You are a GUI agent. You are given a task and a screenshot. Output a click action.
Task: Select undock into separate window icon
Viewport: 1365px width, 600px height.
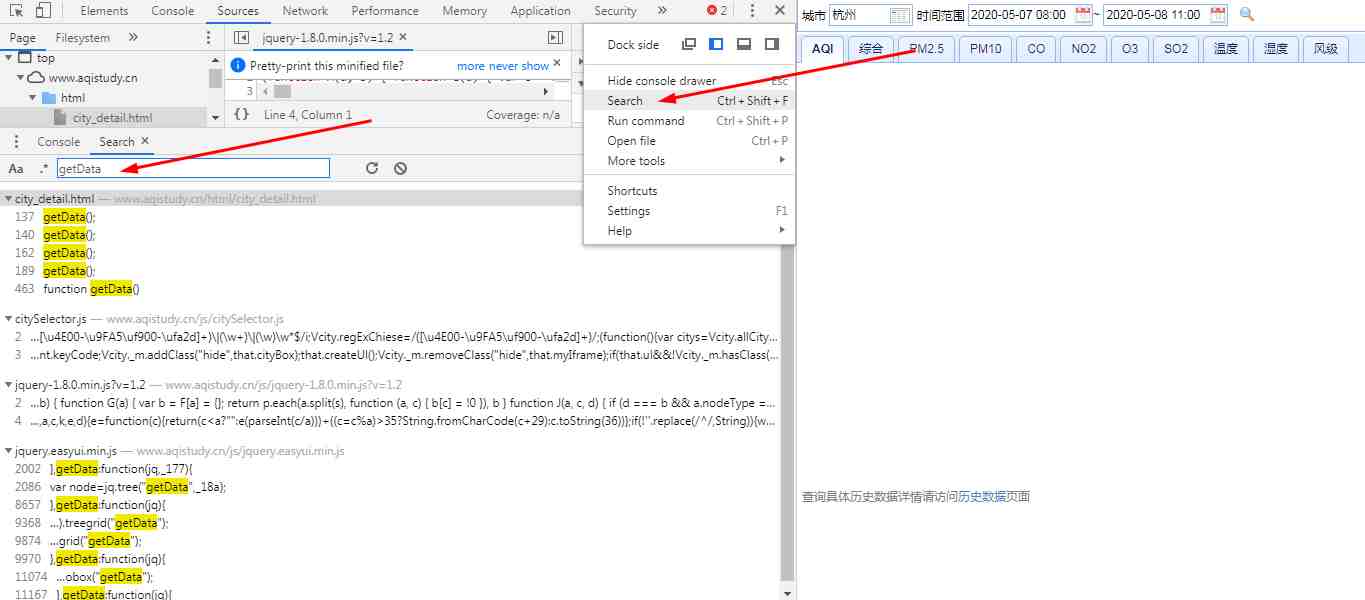click(x=688, y=44)
